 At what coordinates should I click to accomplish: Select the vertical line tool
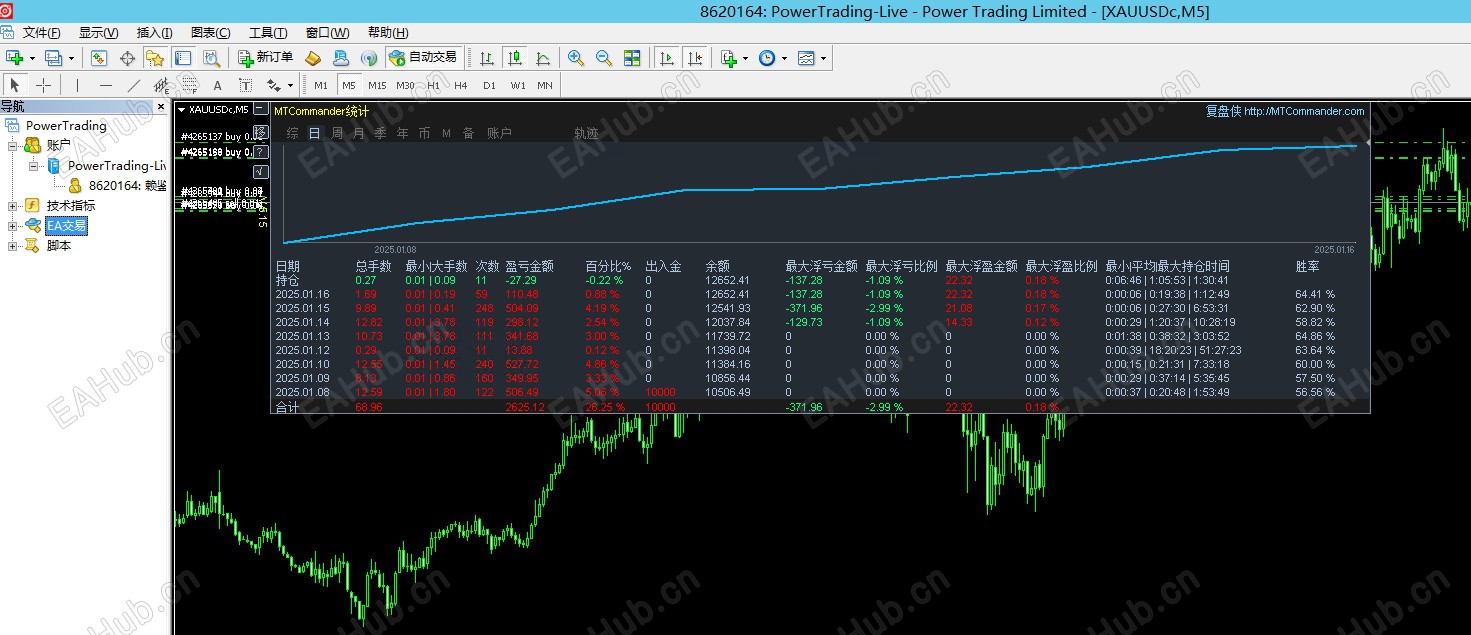tap(77, 85)
